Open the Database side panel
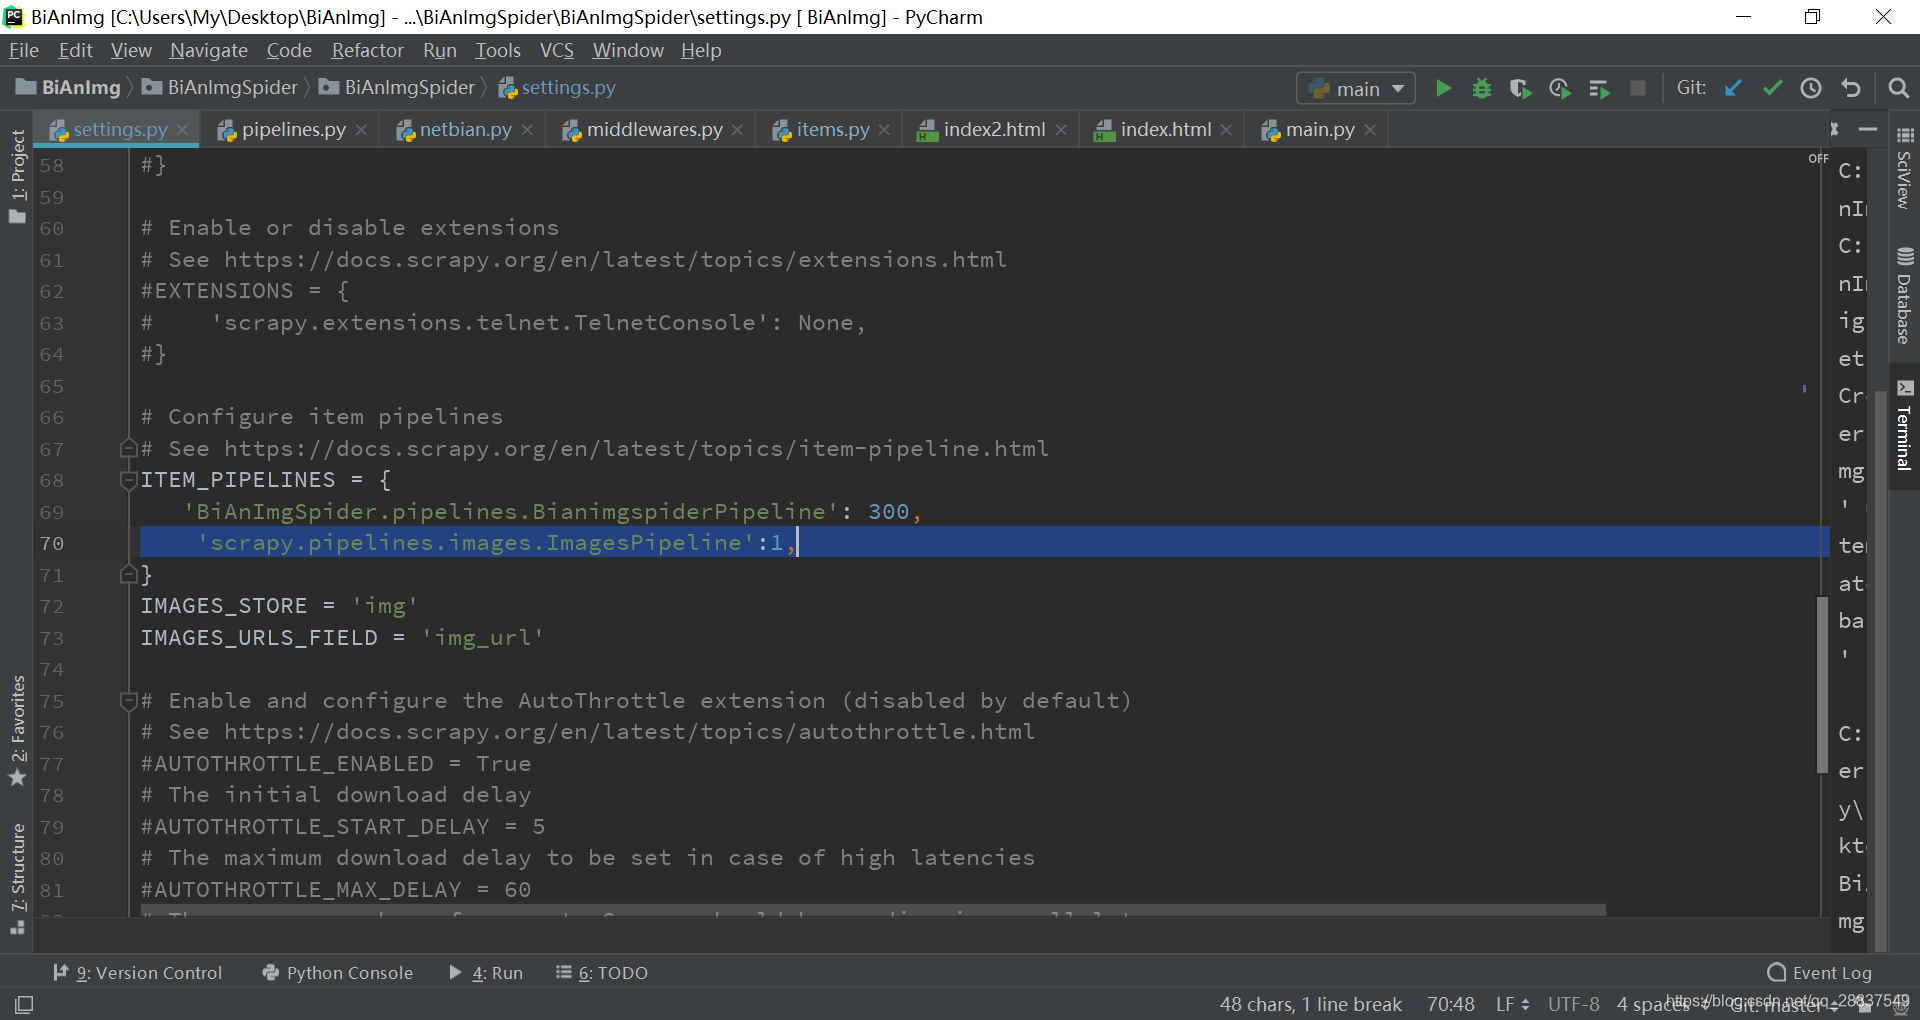Screen dimensions: 1920x1020 click(1904, 296)
